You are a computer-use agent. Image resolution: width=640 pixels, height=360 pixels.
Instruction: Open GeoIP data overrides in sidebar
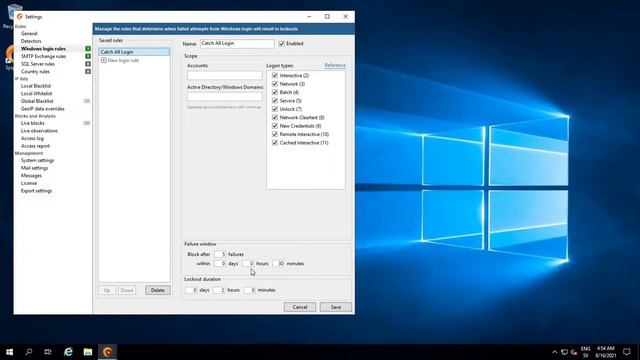coord(42,109)
